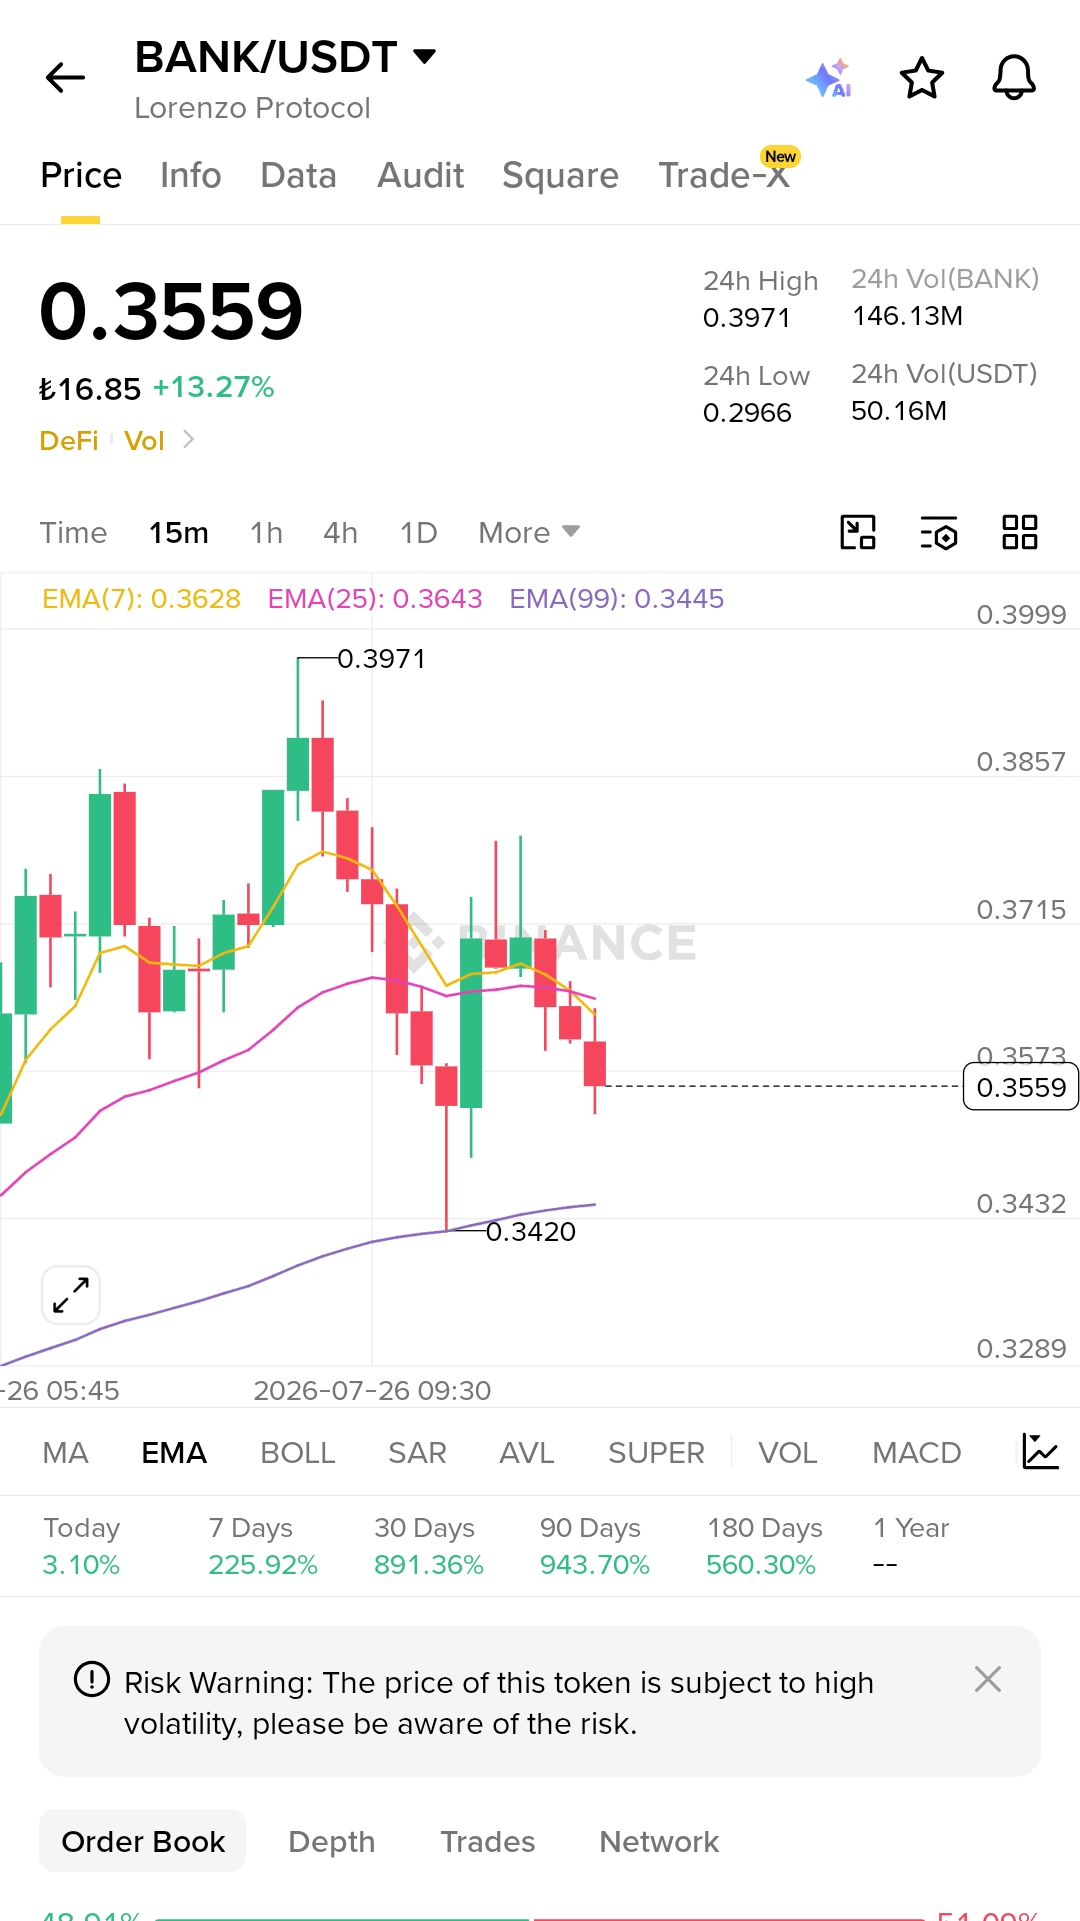The width and height of the screenshot is (1080, 1921).
Task: Open the chart drawing tools icon
Action: pyautogui.click(x=858, y=532)
